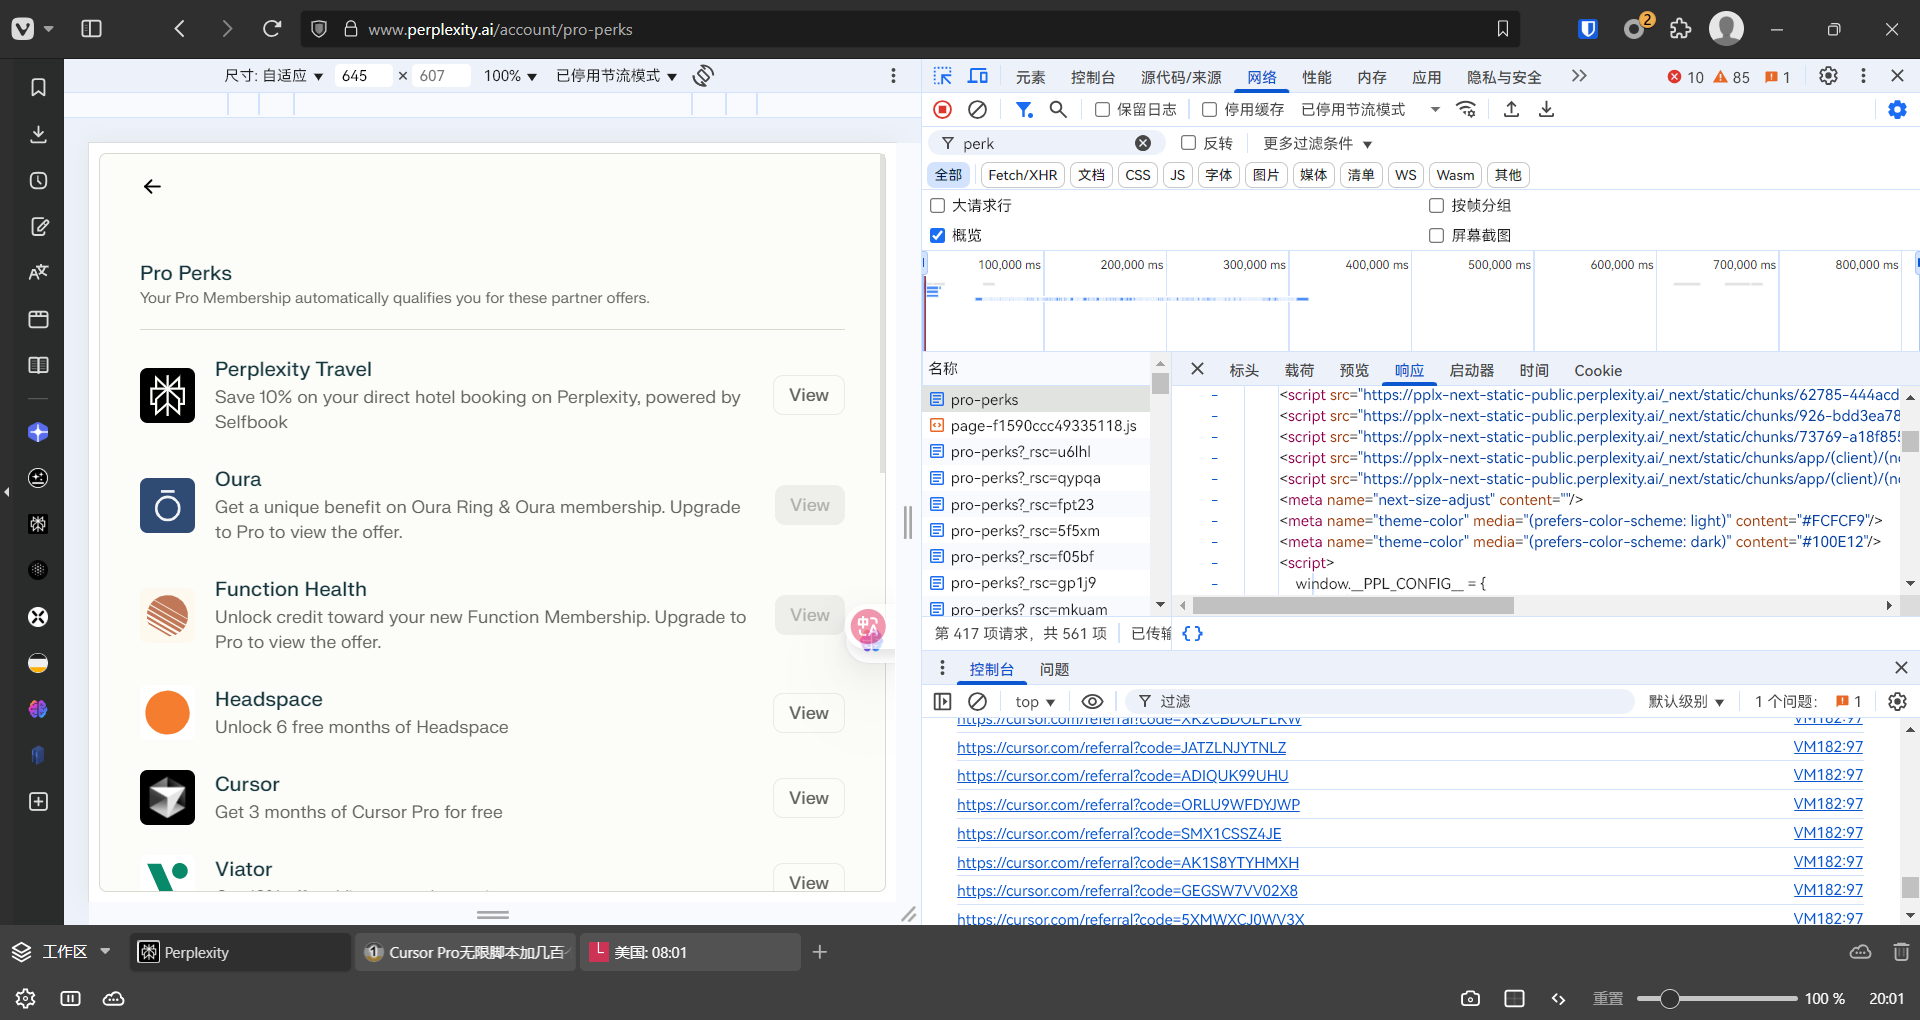Open the 标头 tab of the request
Viewport: 1920px width, 1020px height.
pyautogui.click(x=1243, y=371)
